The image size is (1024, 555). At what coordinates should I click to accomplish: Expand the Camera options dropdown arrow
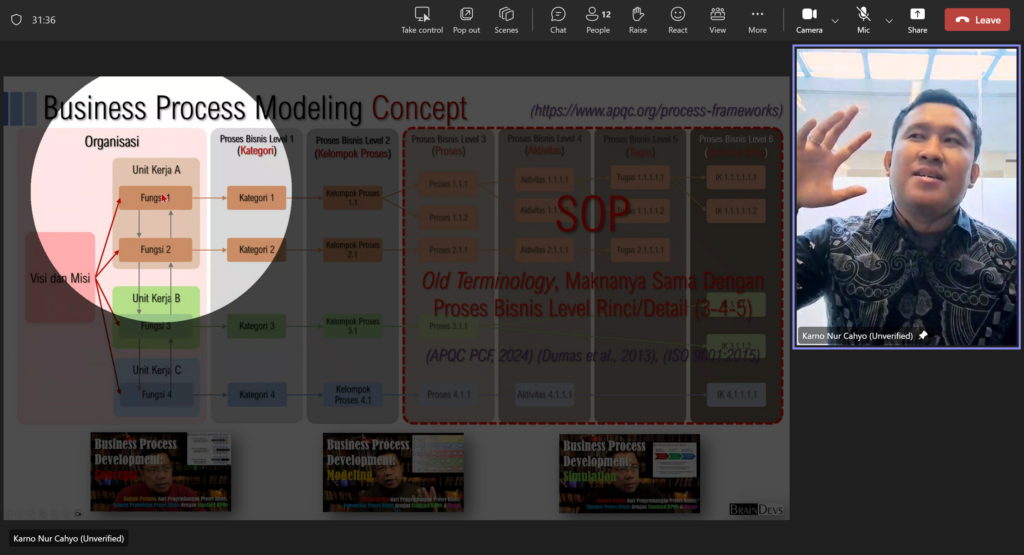[835, 20]
